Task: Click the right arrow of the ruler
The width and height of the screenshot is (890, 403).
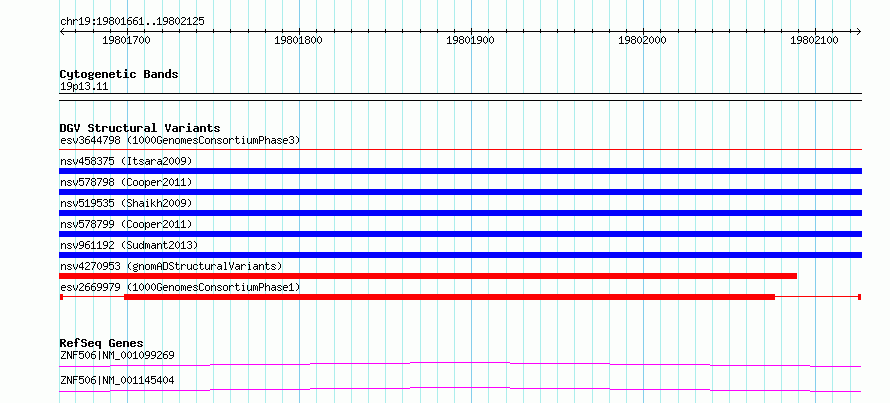Action: pos(859,31)
